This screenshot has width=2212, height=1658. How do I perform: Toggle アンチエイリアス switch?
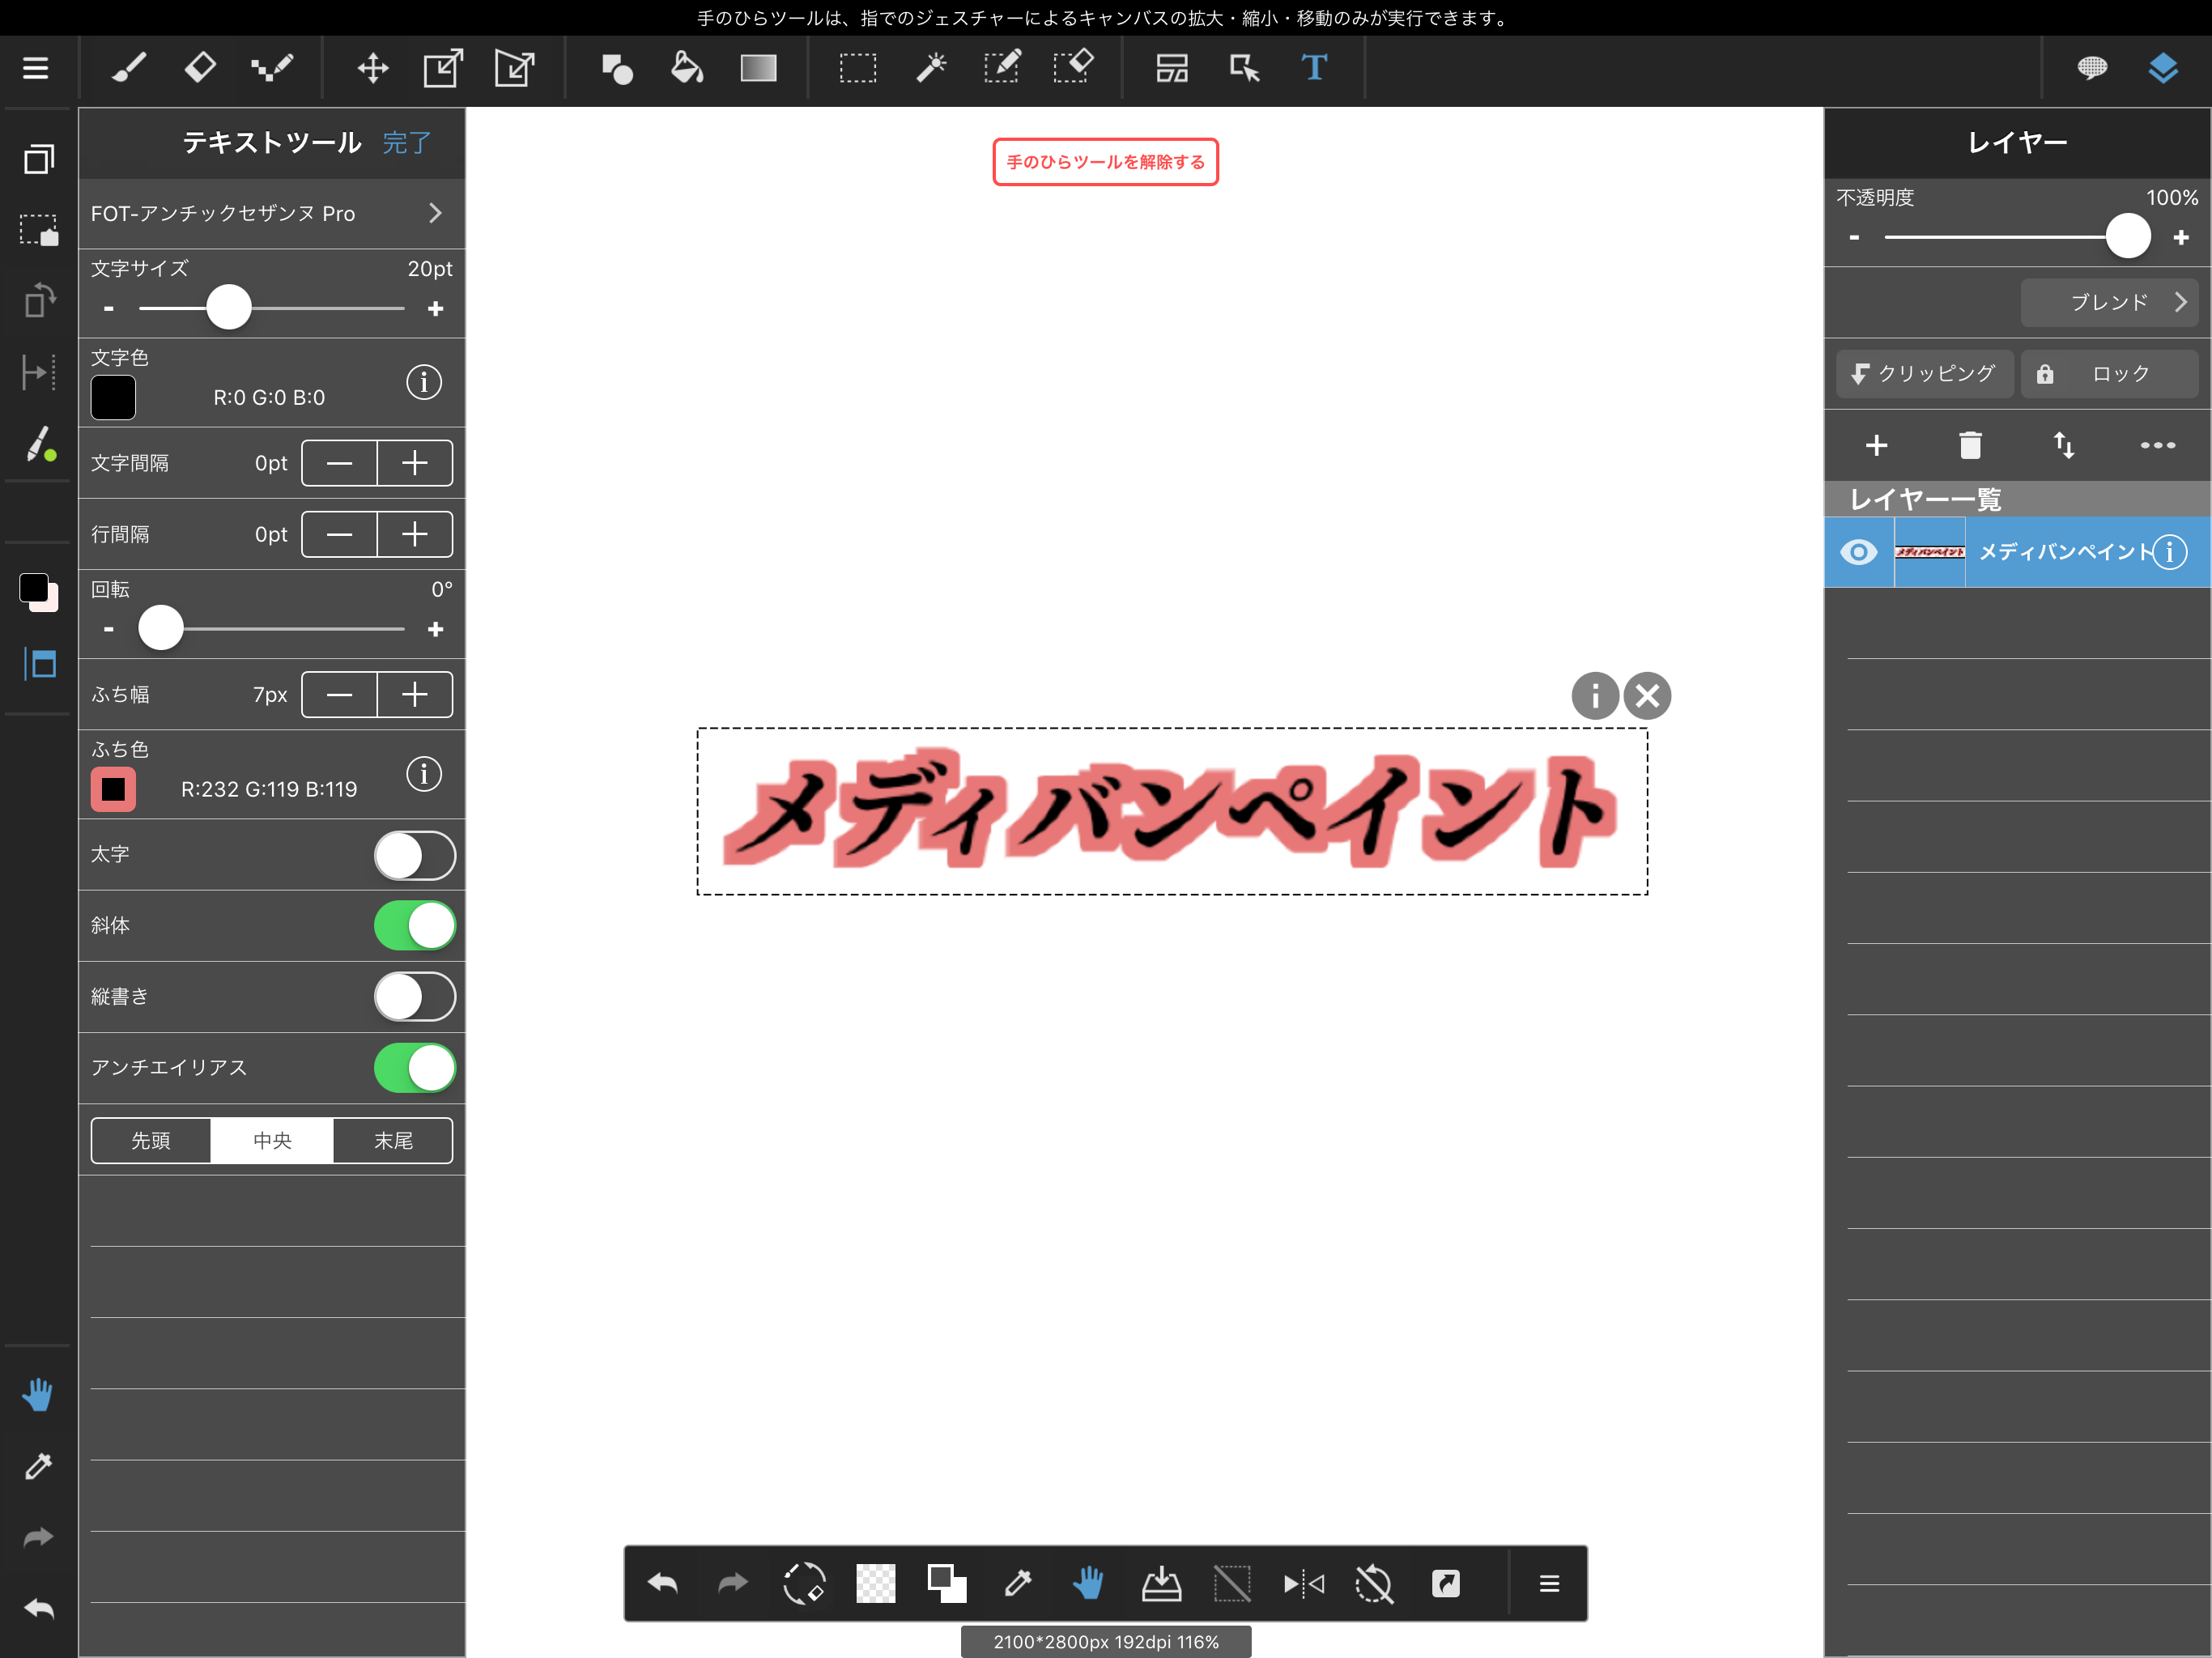click(415, 1068)
